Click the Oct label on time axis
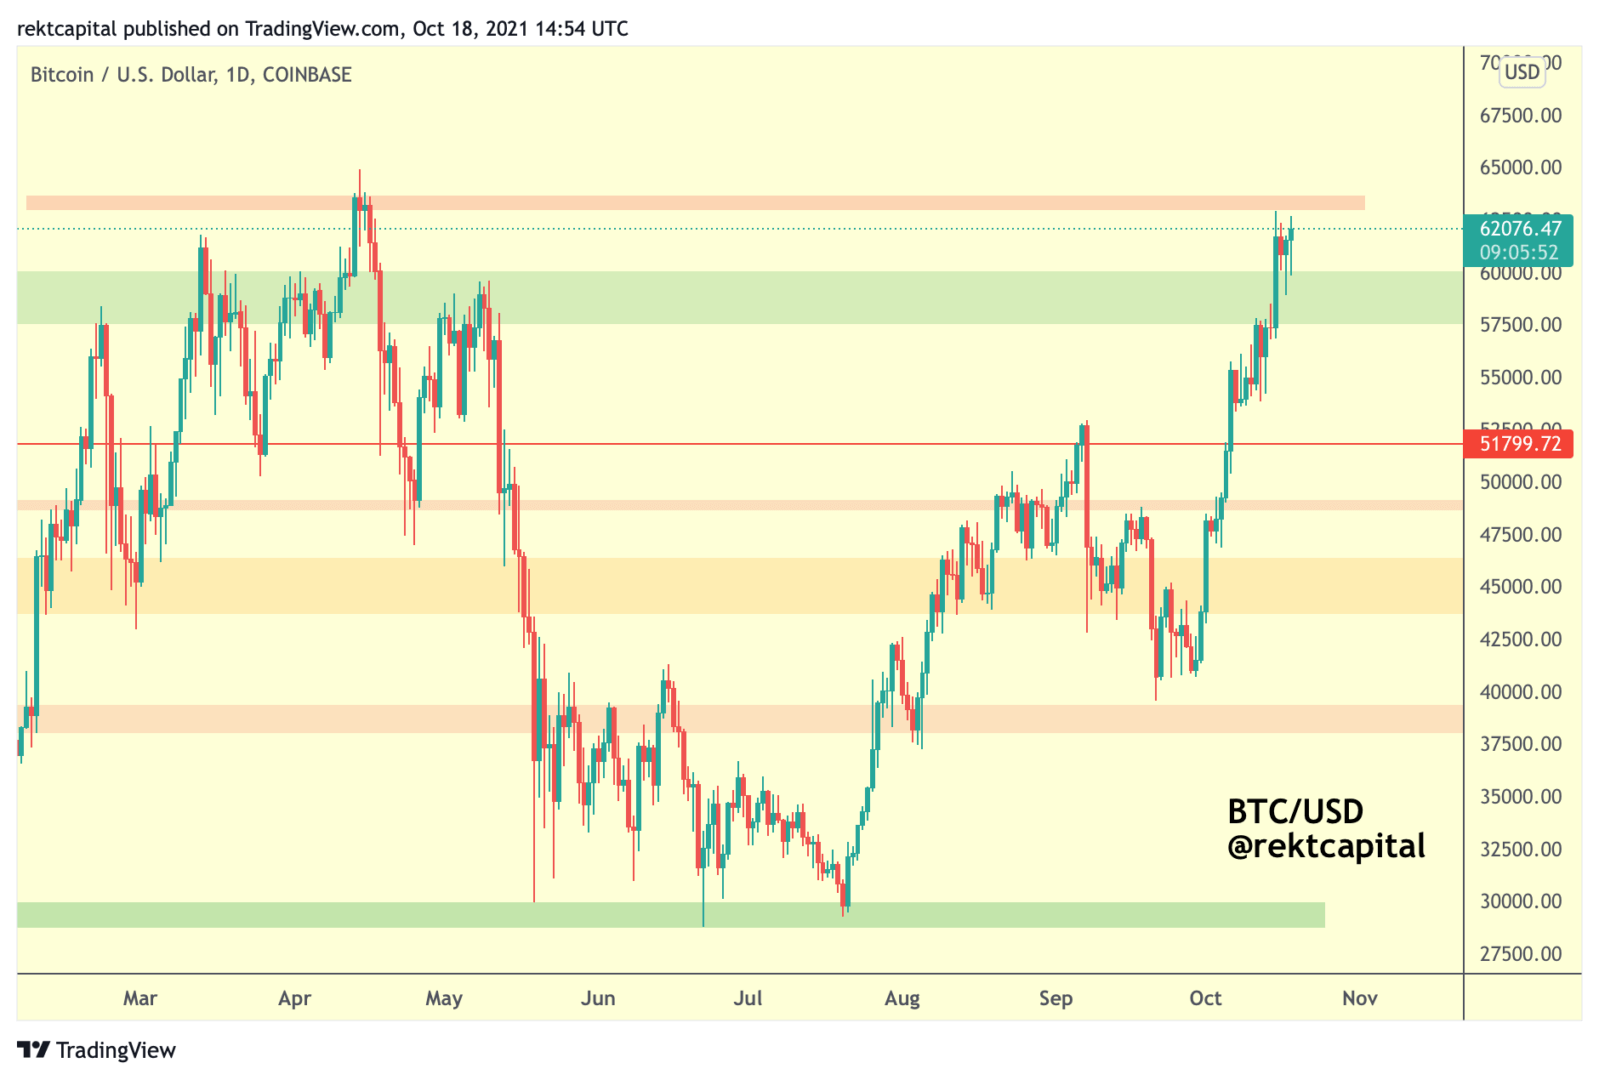The image size is (1599, 1080). (x=1206, y=998)
